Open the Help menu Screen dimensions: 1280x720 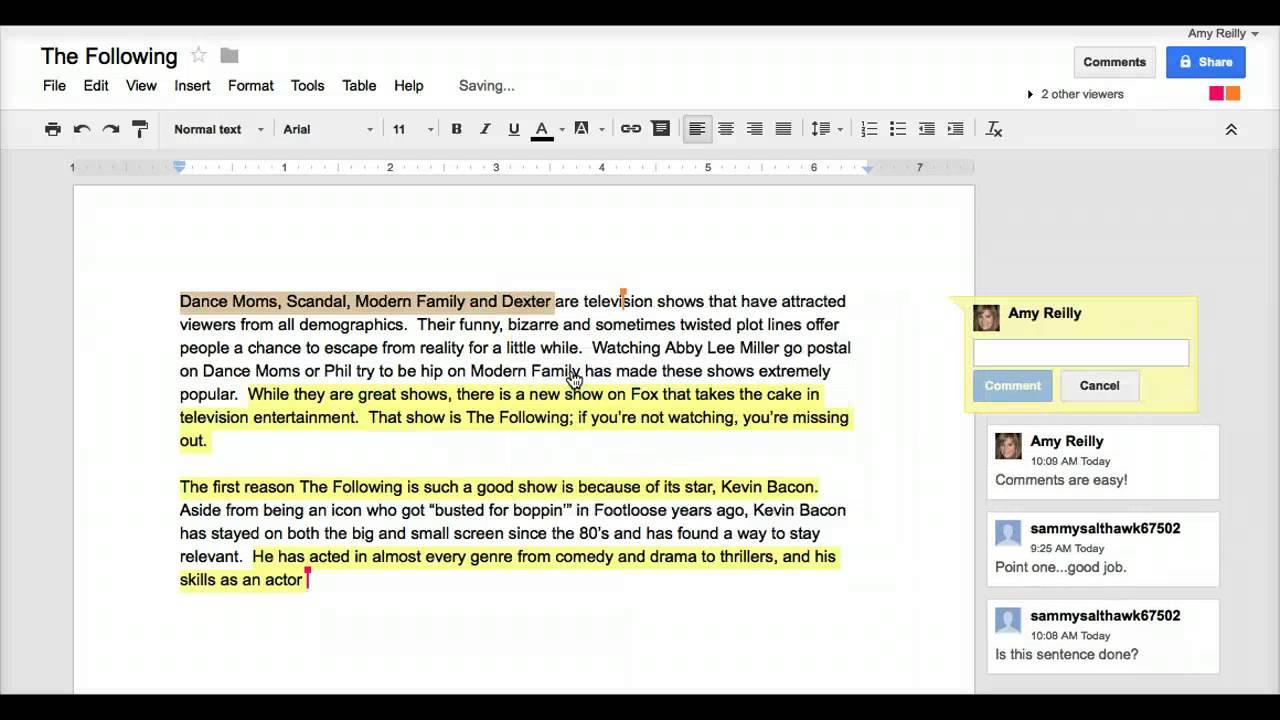(x=408, y=86)
